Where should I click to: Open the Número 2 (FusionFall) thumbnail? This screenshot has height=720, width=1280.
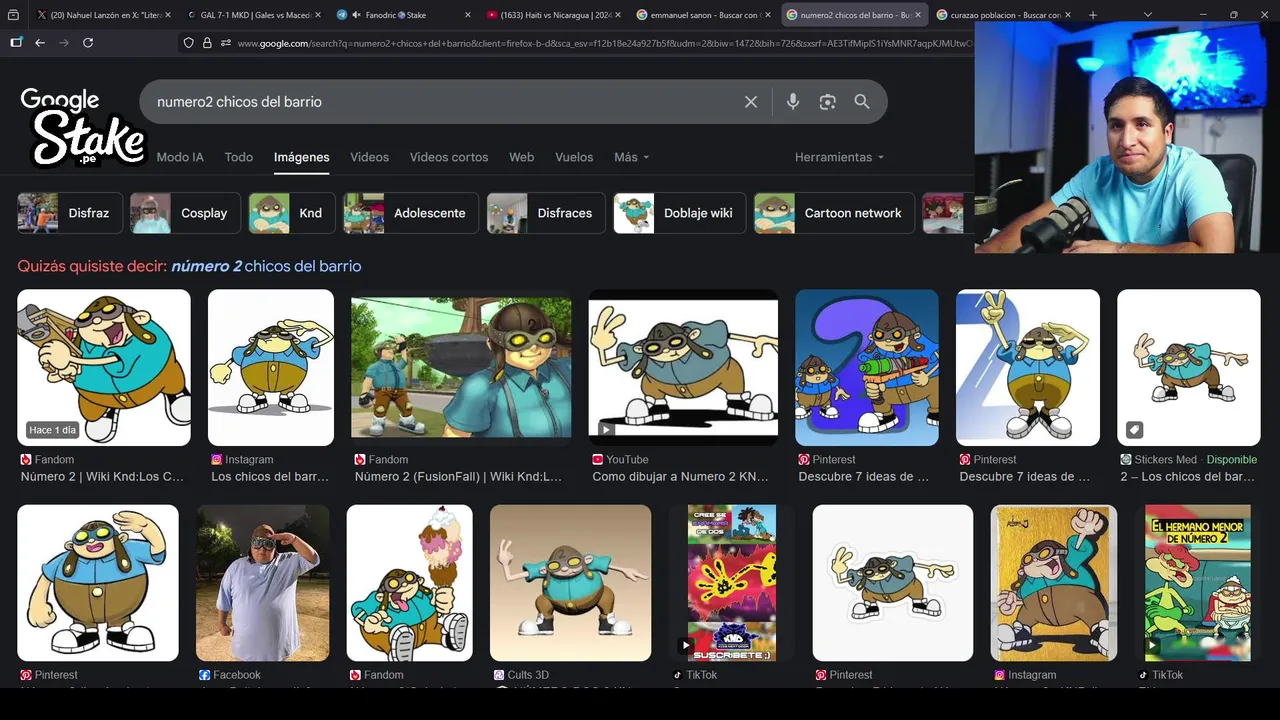point(461,367)
